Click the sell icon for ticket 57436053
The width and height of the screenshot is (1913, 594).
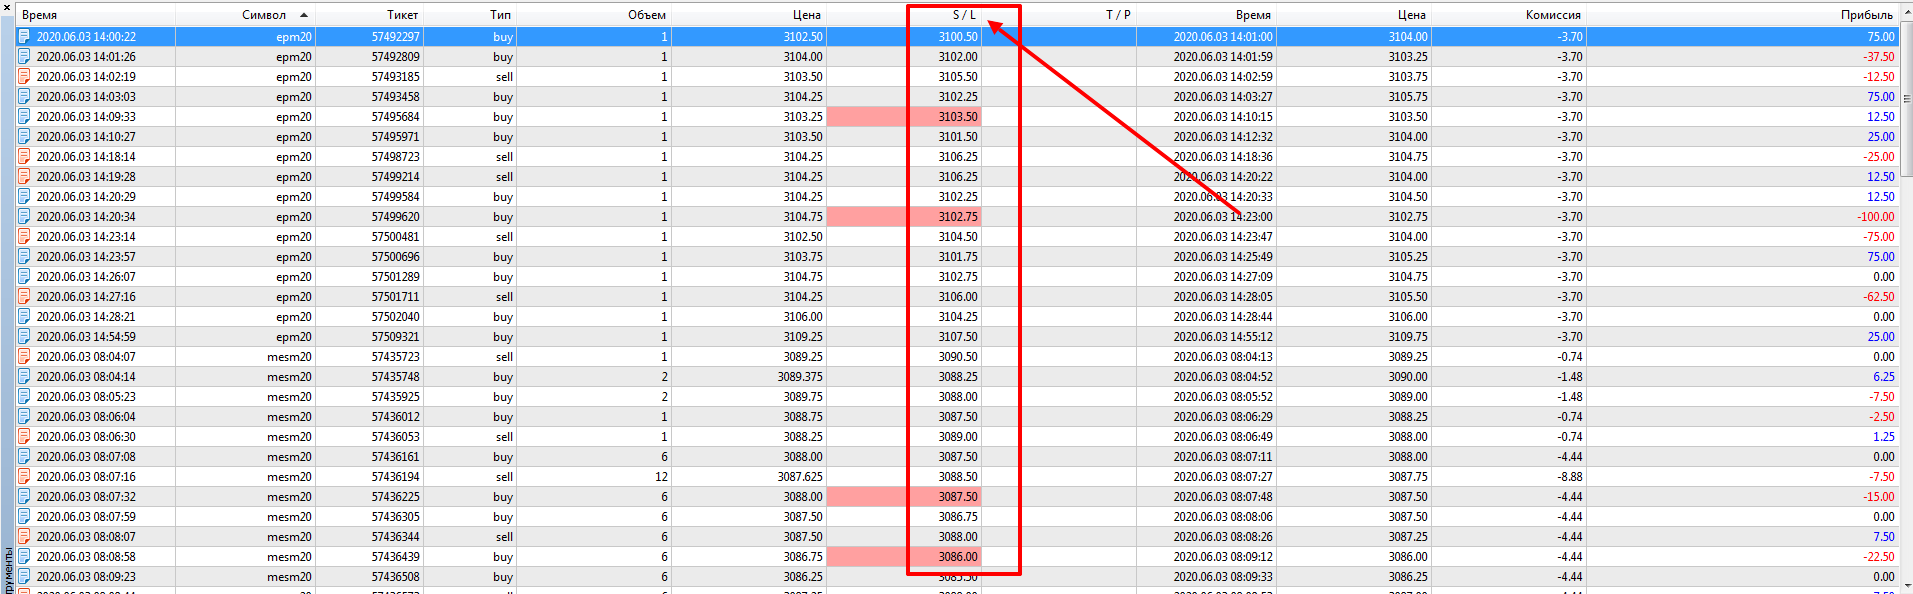[x=25, y=437]
